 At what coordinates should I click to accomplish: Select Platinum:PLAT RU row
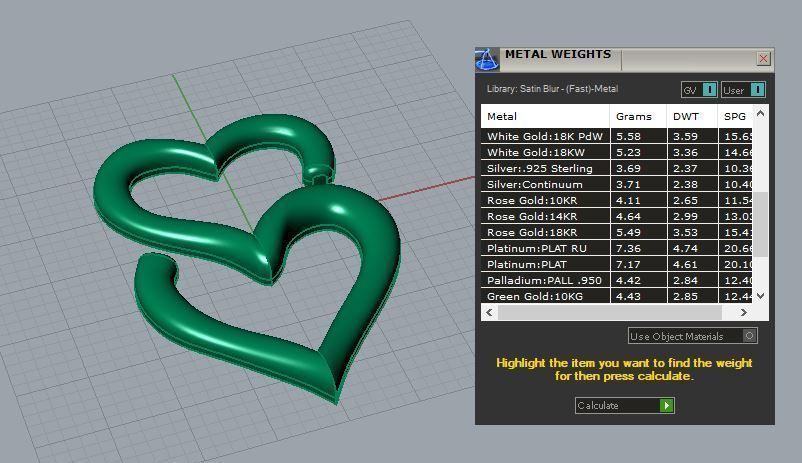click(616, 248)
